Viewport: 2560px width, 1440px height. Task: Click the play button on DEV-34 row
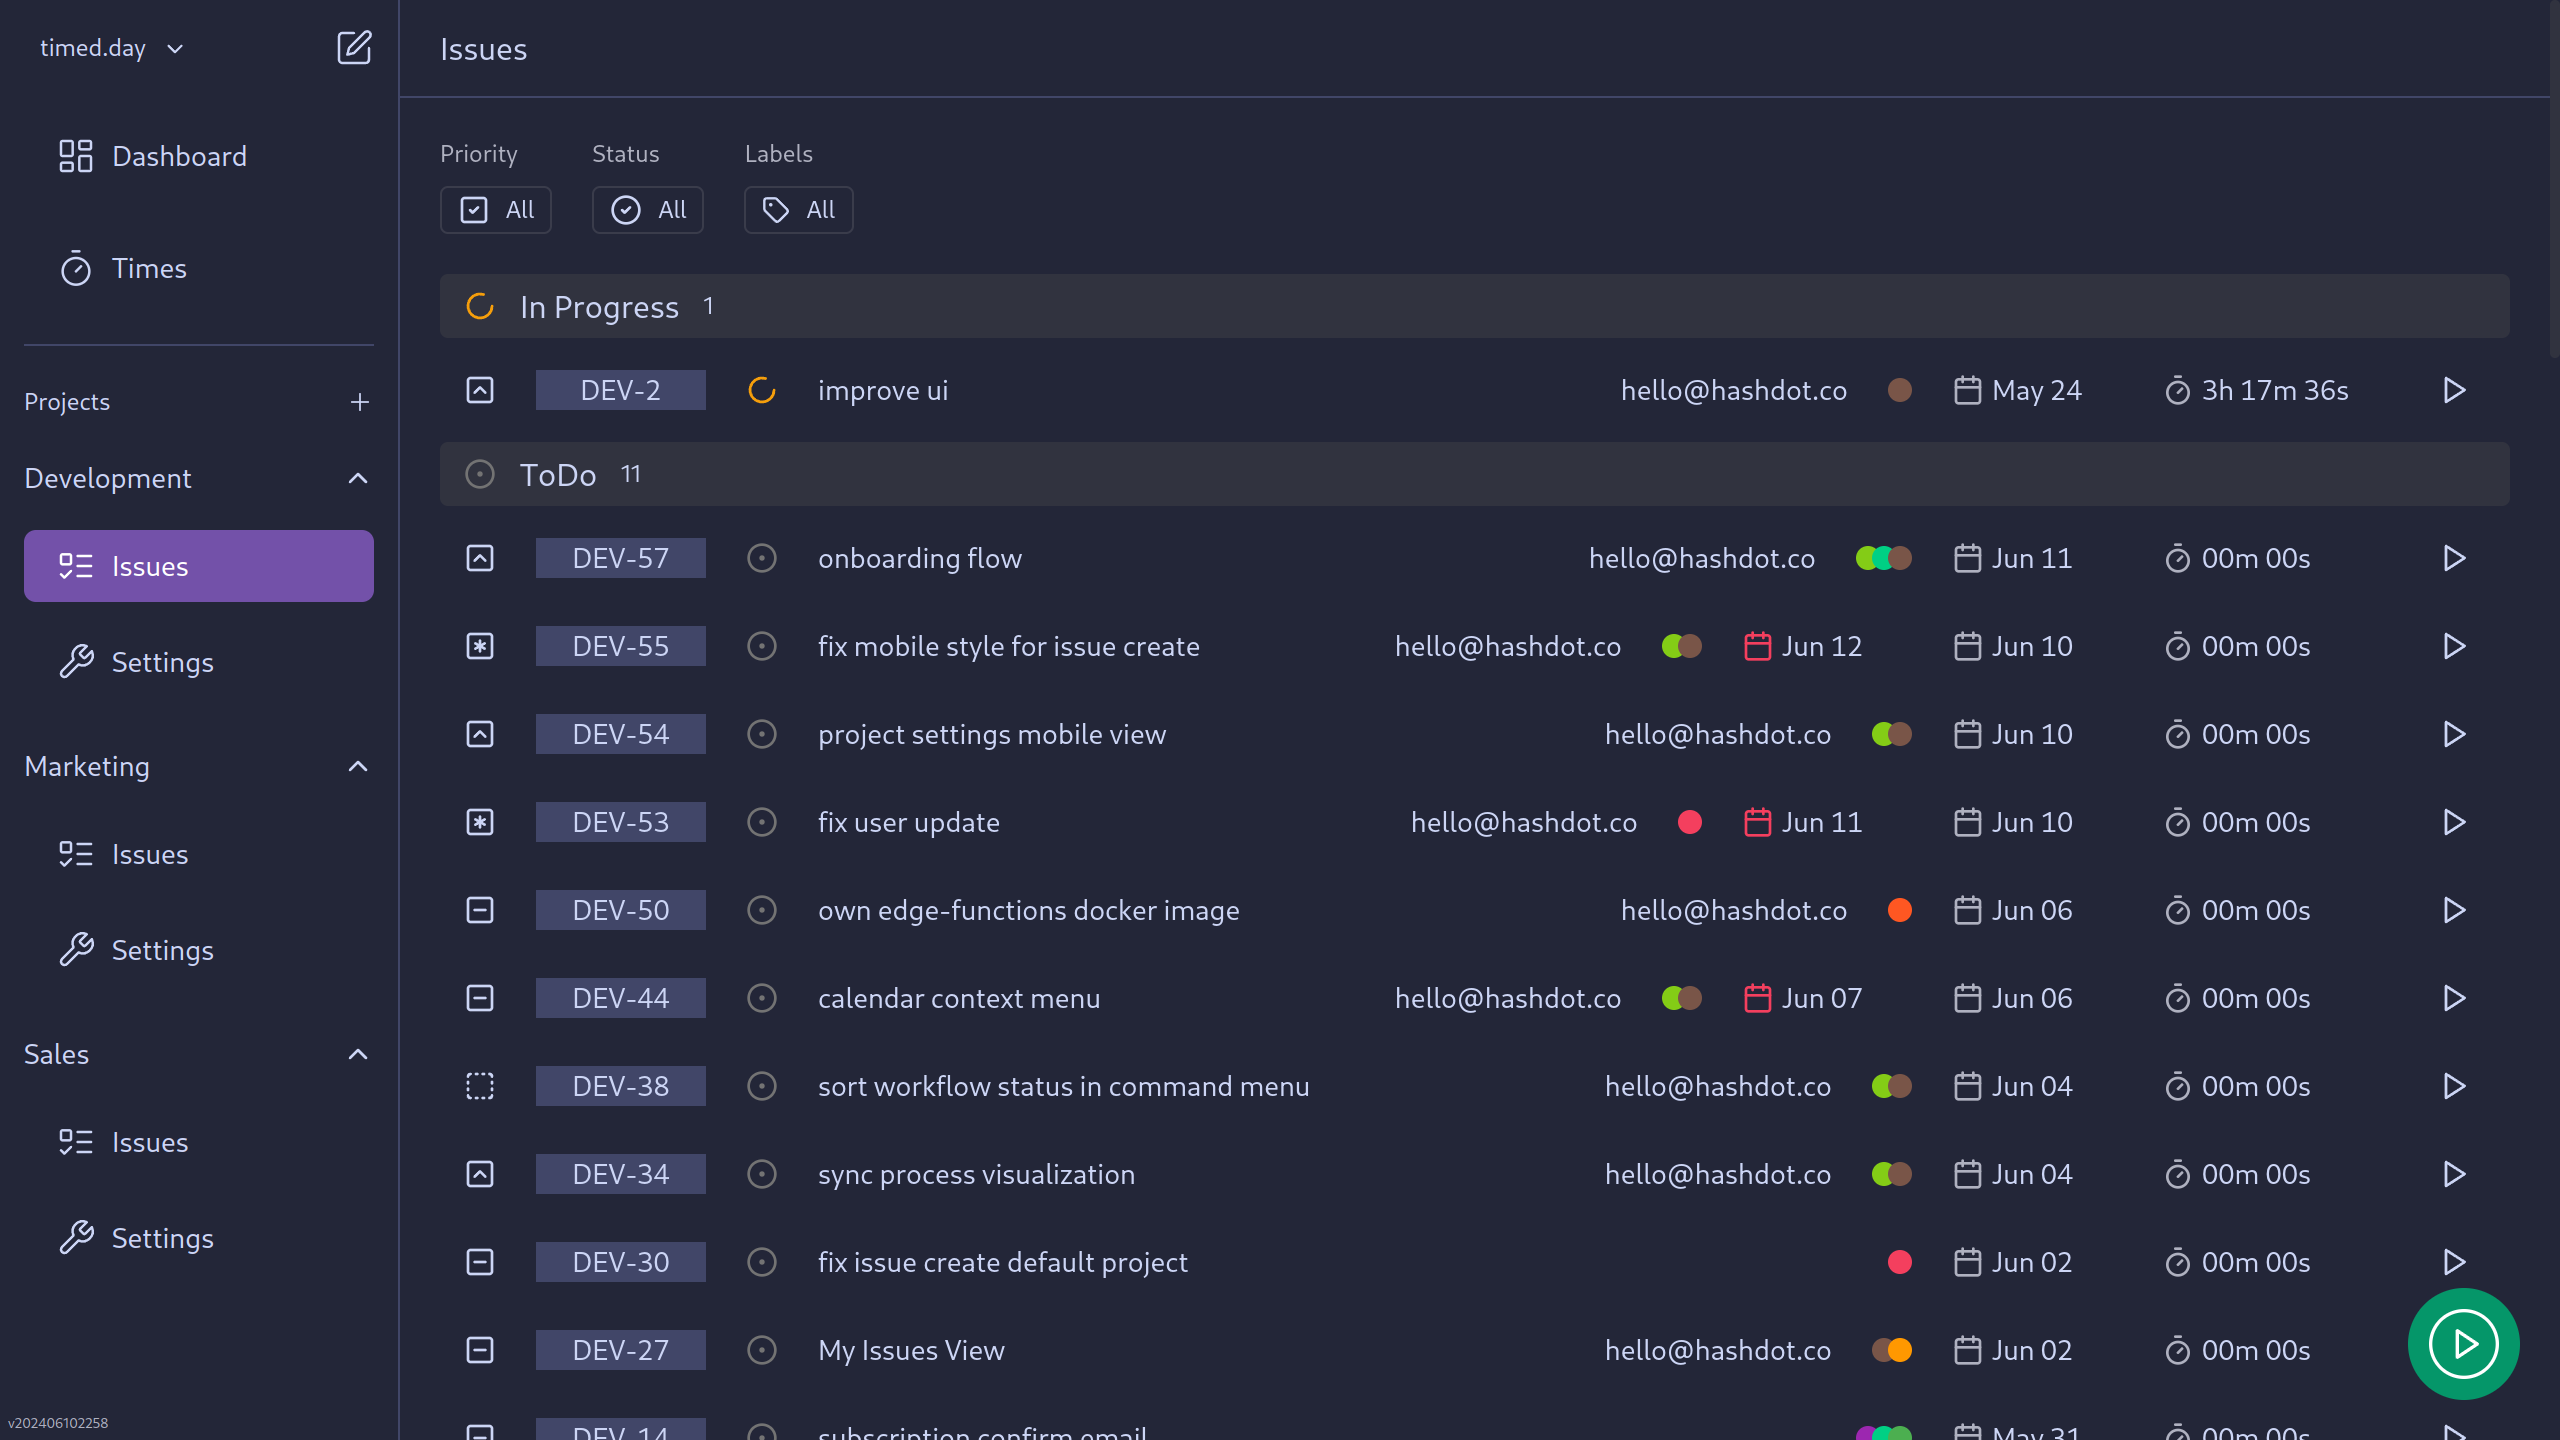[2455, 1175]
